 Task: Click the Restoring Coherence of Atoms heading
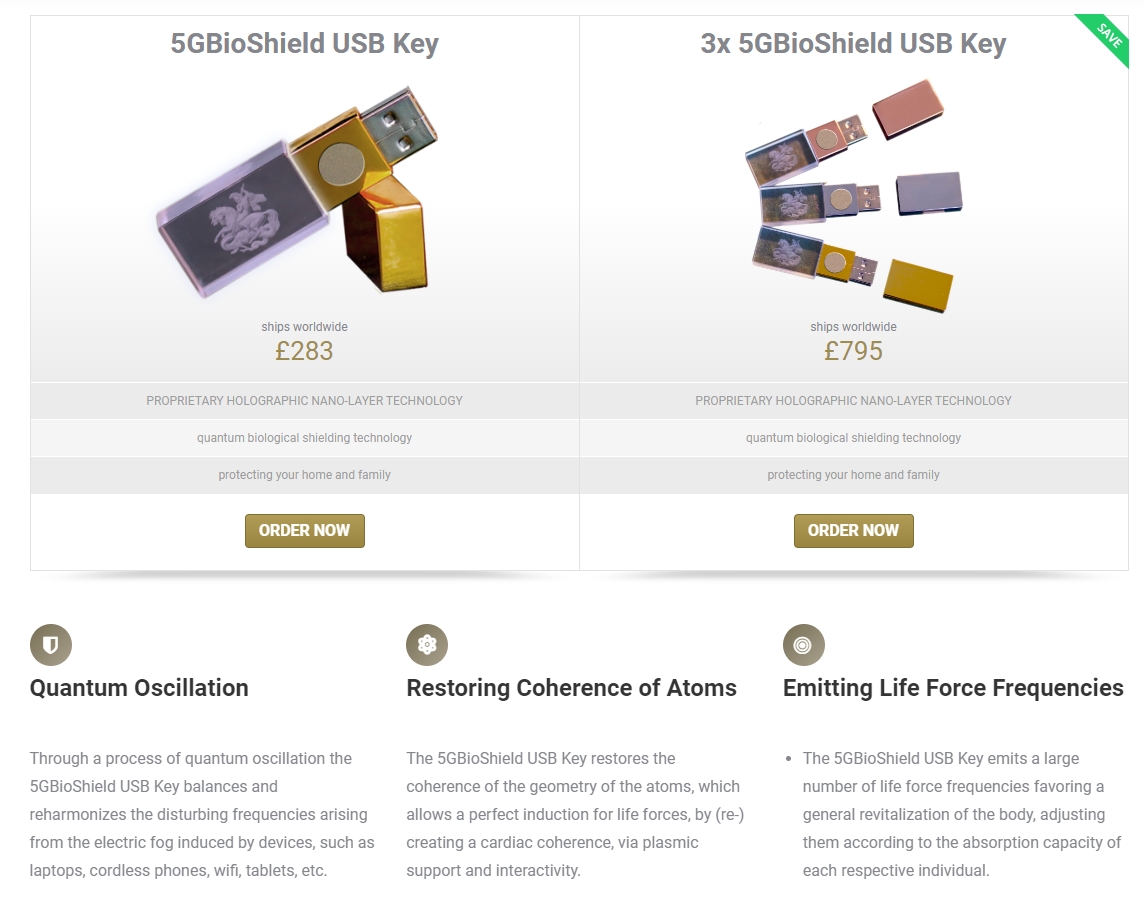coord(571,688)
